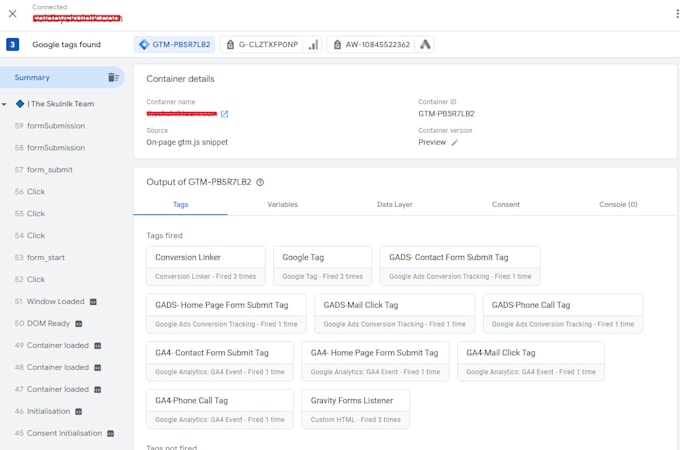Collapse The Skulnik Team event tree
This screenshot has width=680, height=450.
click(4, 104)
